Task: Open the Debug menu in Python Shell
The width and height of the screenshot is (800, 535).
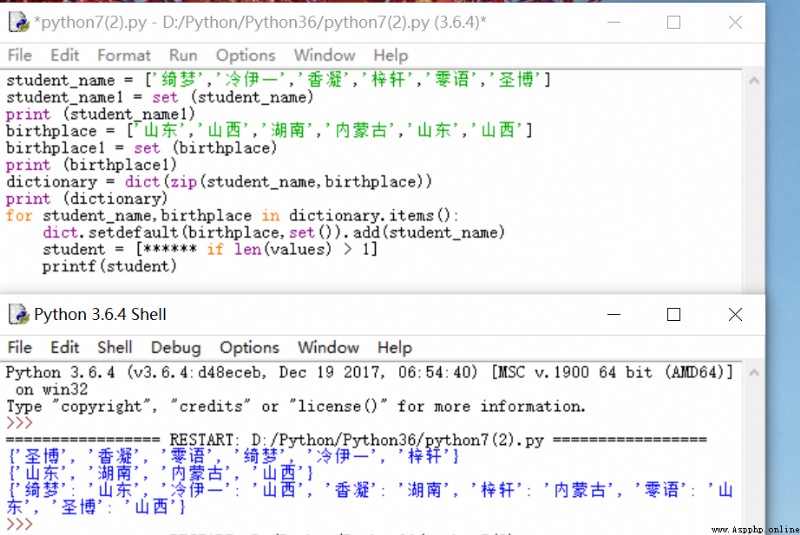Action: point(176,347)
